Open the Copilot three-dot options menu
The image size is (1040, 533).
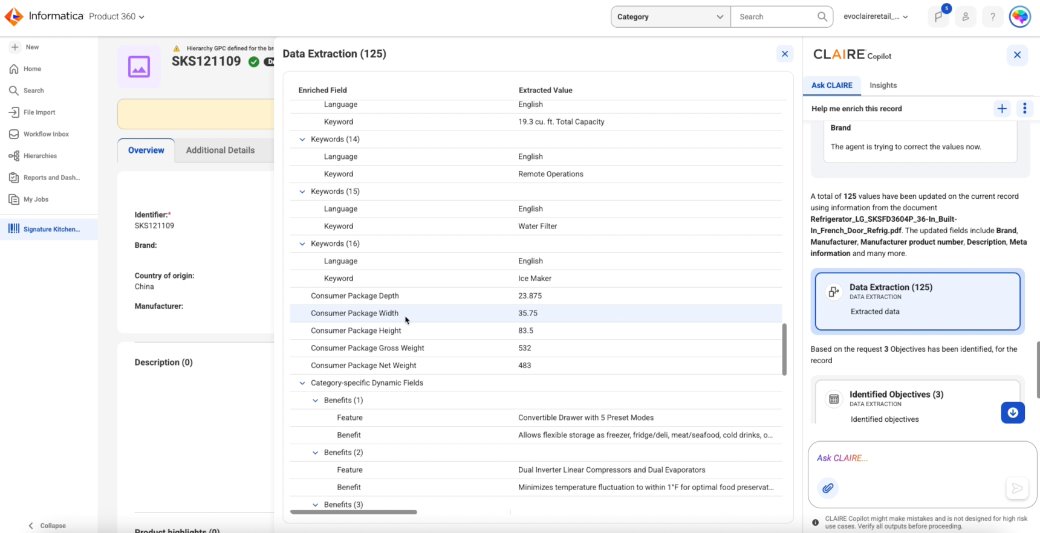1025,109
